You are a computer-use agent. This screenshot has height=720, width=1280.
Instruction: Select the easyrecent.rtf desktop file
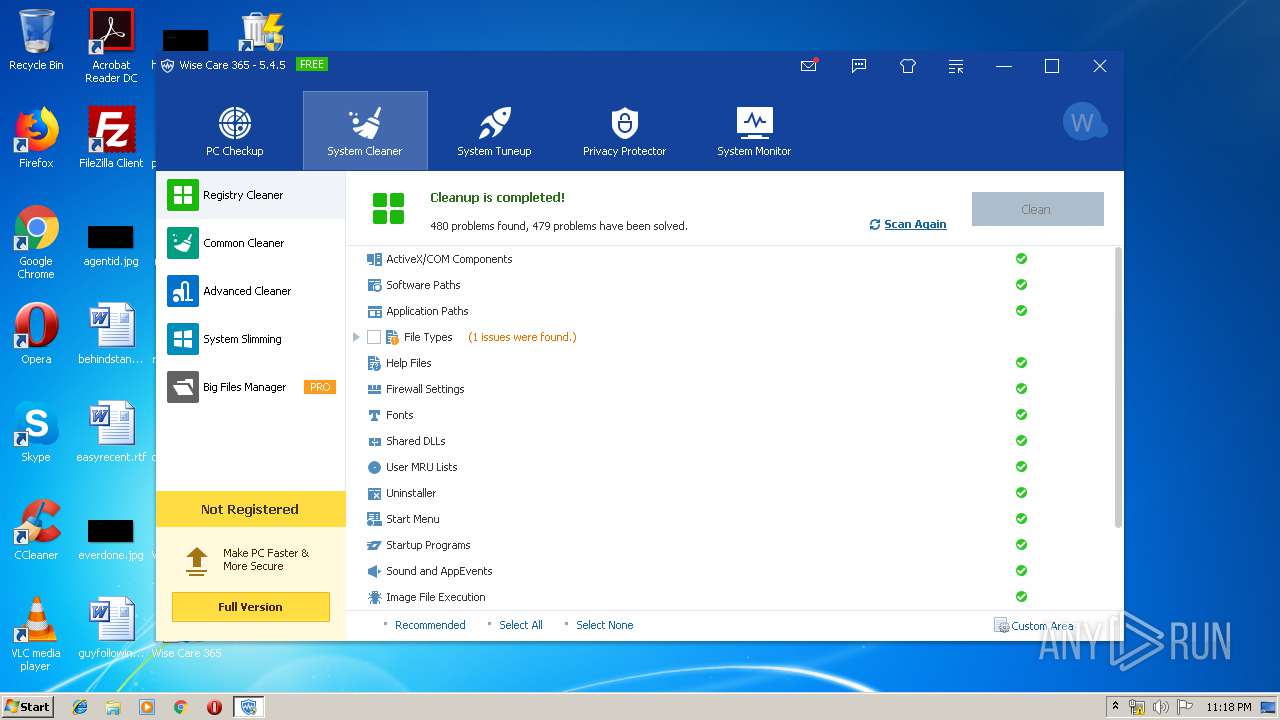tap(111, 432)
